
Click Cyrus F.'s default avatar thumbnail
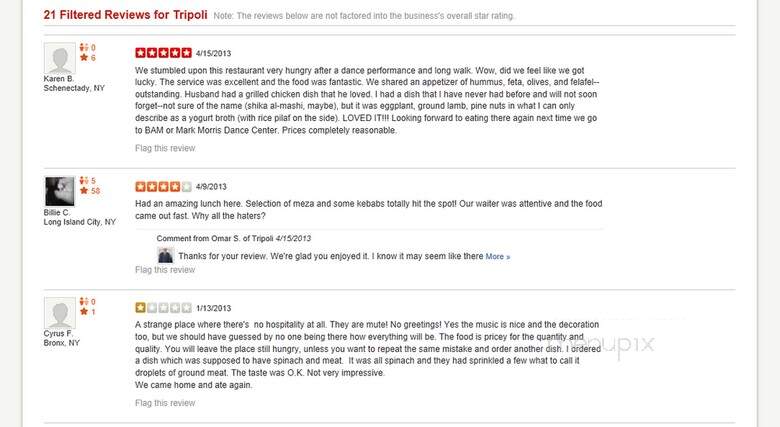click(60, 313)
